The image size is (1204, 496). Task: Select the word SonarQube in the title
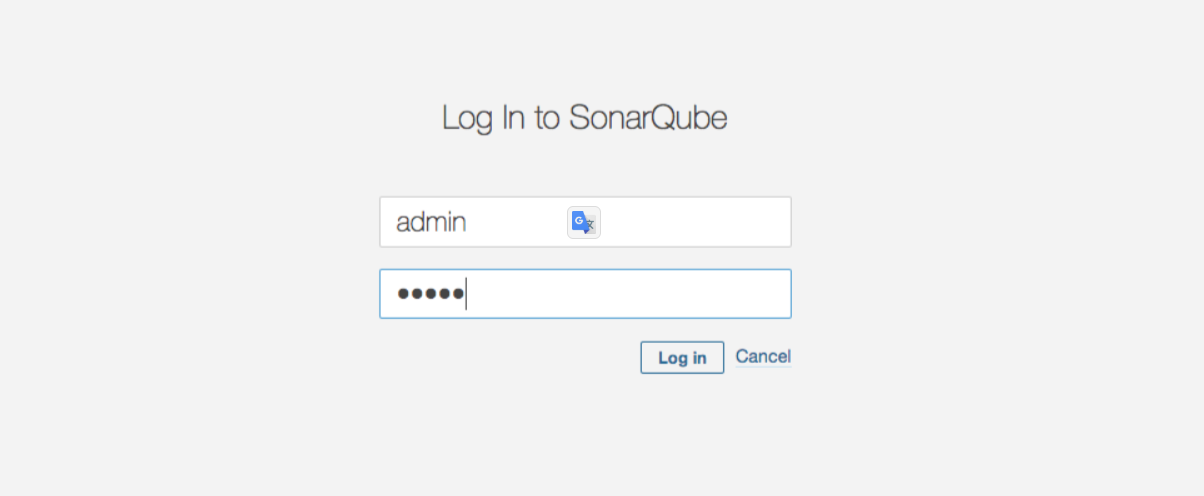coord(648,118)
